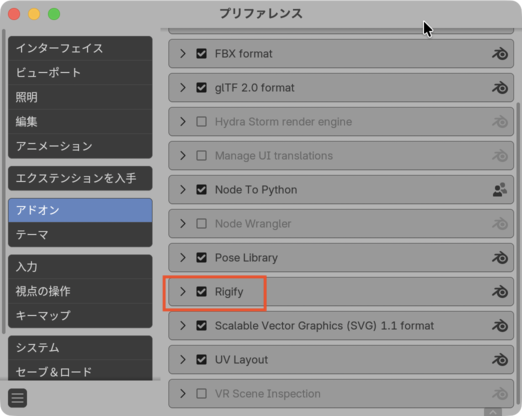The height and width of the screenshot is (416, 522).
Task: Click Blender logo icon on Manage UI translations row
Action: [x=500, y=156]
